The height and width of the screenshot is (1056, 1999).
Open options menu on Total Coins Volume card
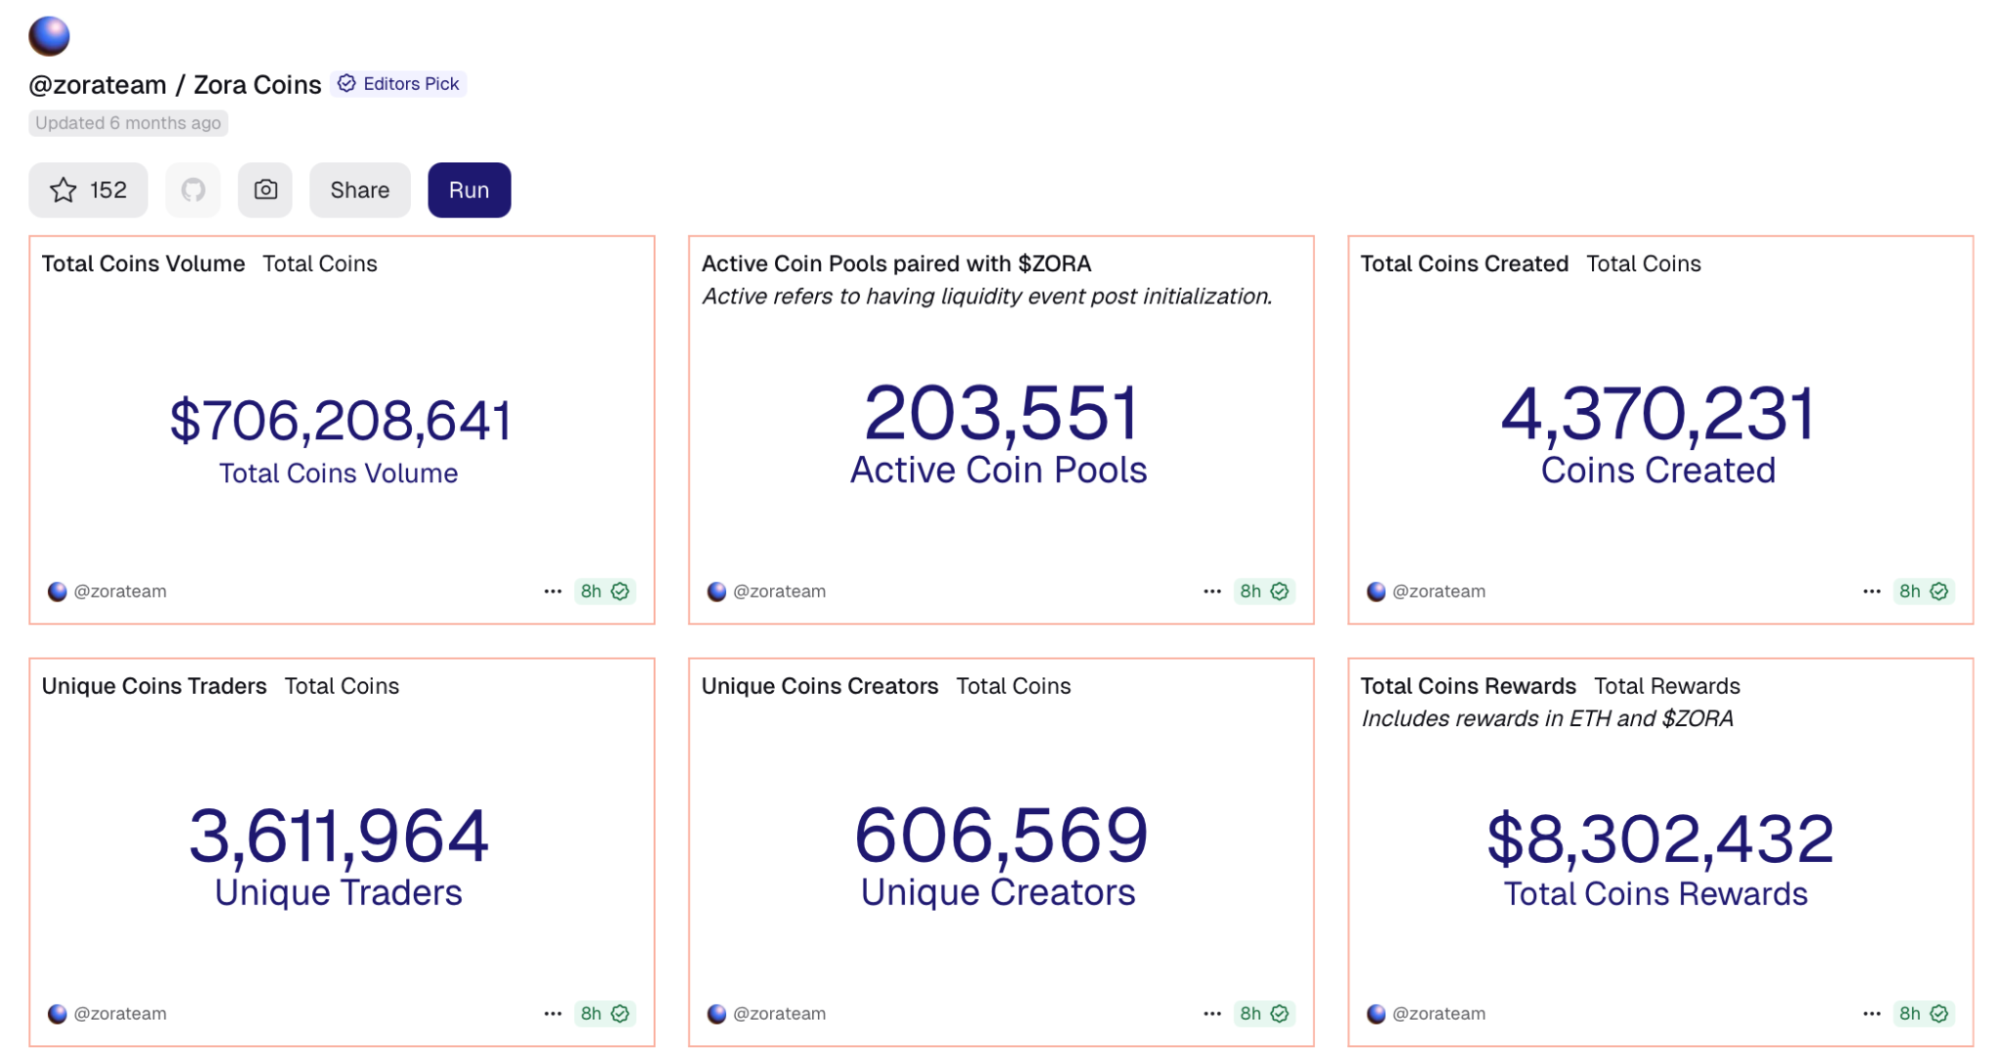pyautogui.click(x=553, y=591)
